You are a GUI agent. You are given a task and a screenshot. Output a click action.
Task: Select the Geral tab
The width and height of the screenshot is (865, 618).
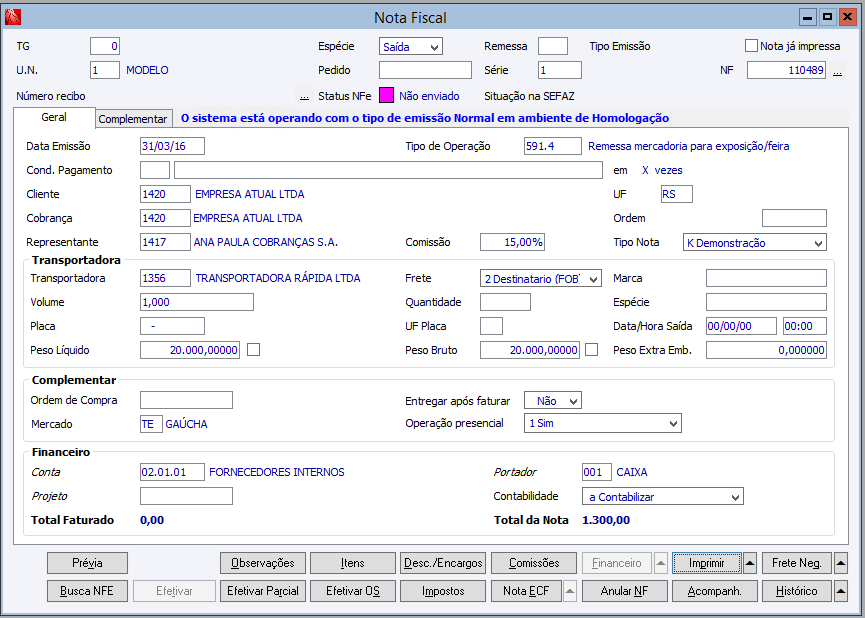pyautogui.click(x=54, y=118)
